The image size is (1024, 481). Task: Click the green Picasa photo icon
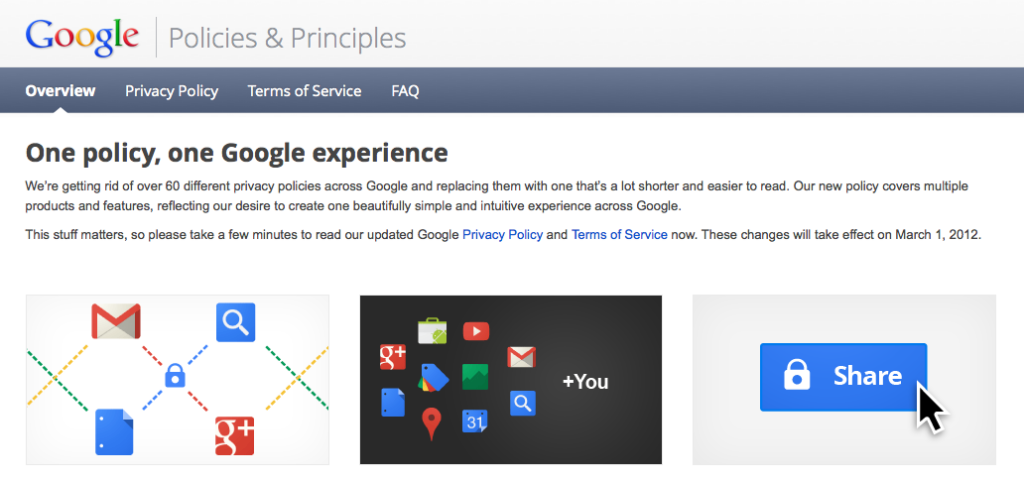(475, 377)
